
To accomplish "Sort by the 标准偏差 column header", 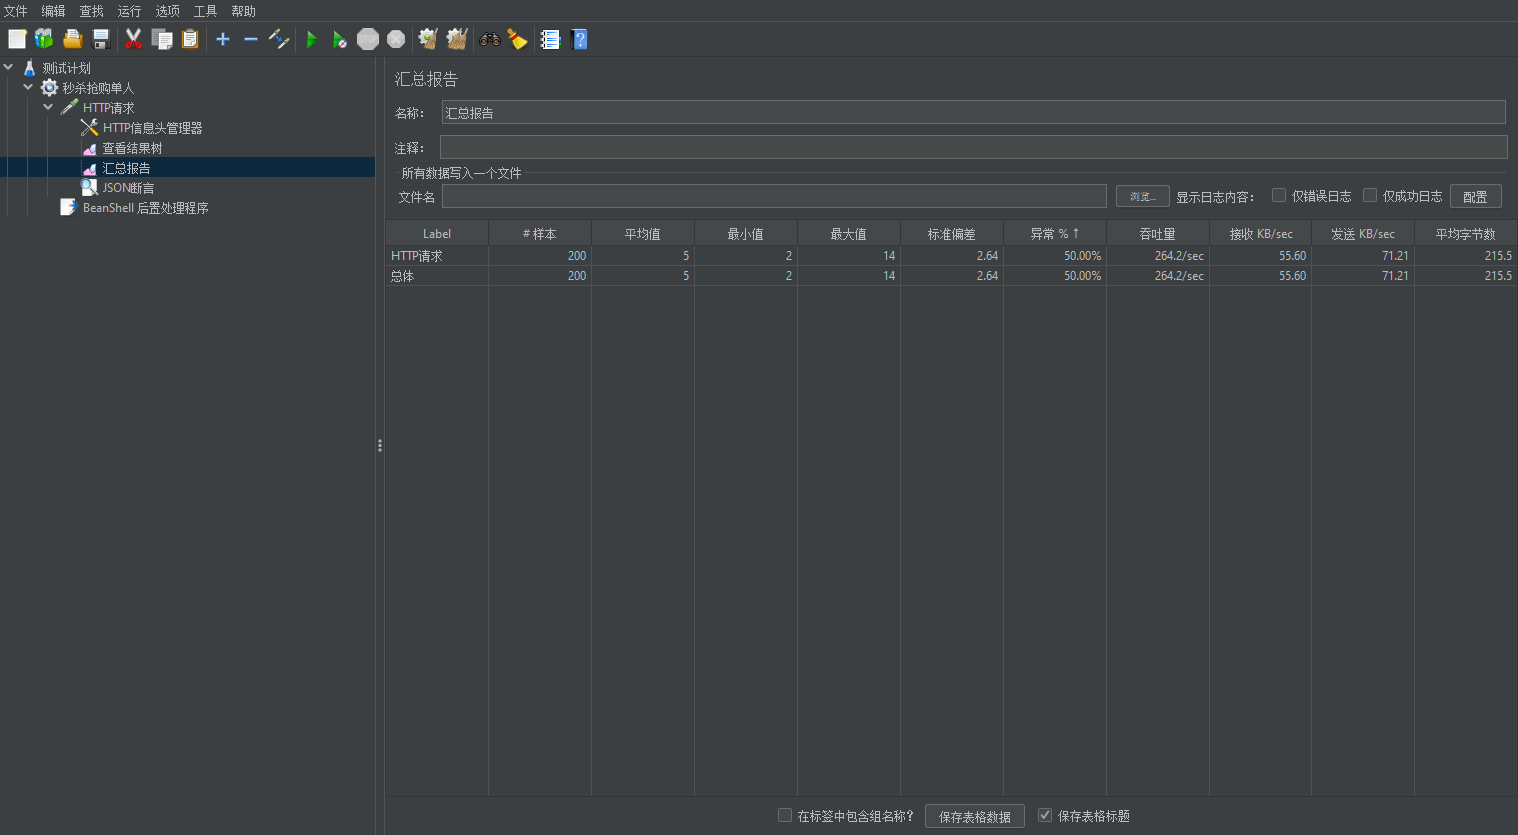I will [x=952, y=233].
